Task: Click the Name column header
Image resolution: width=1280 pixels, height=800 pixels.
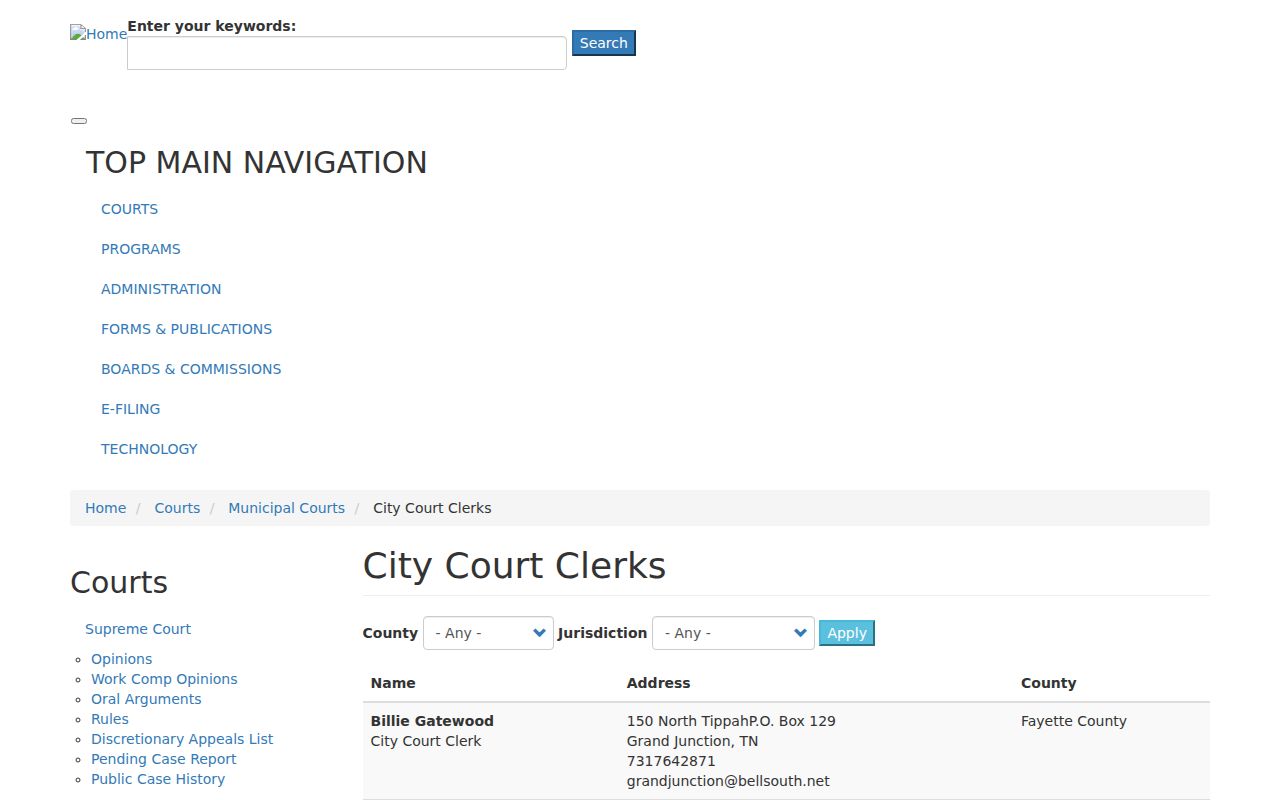Action: pyautogui.click(x=393, y=683)
